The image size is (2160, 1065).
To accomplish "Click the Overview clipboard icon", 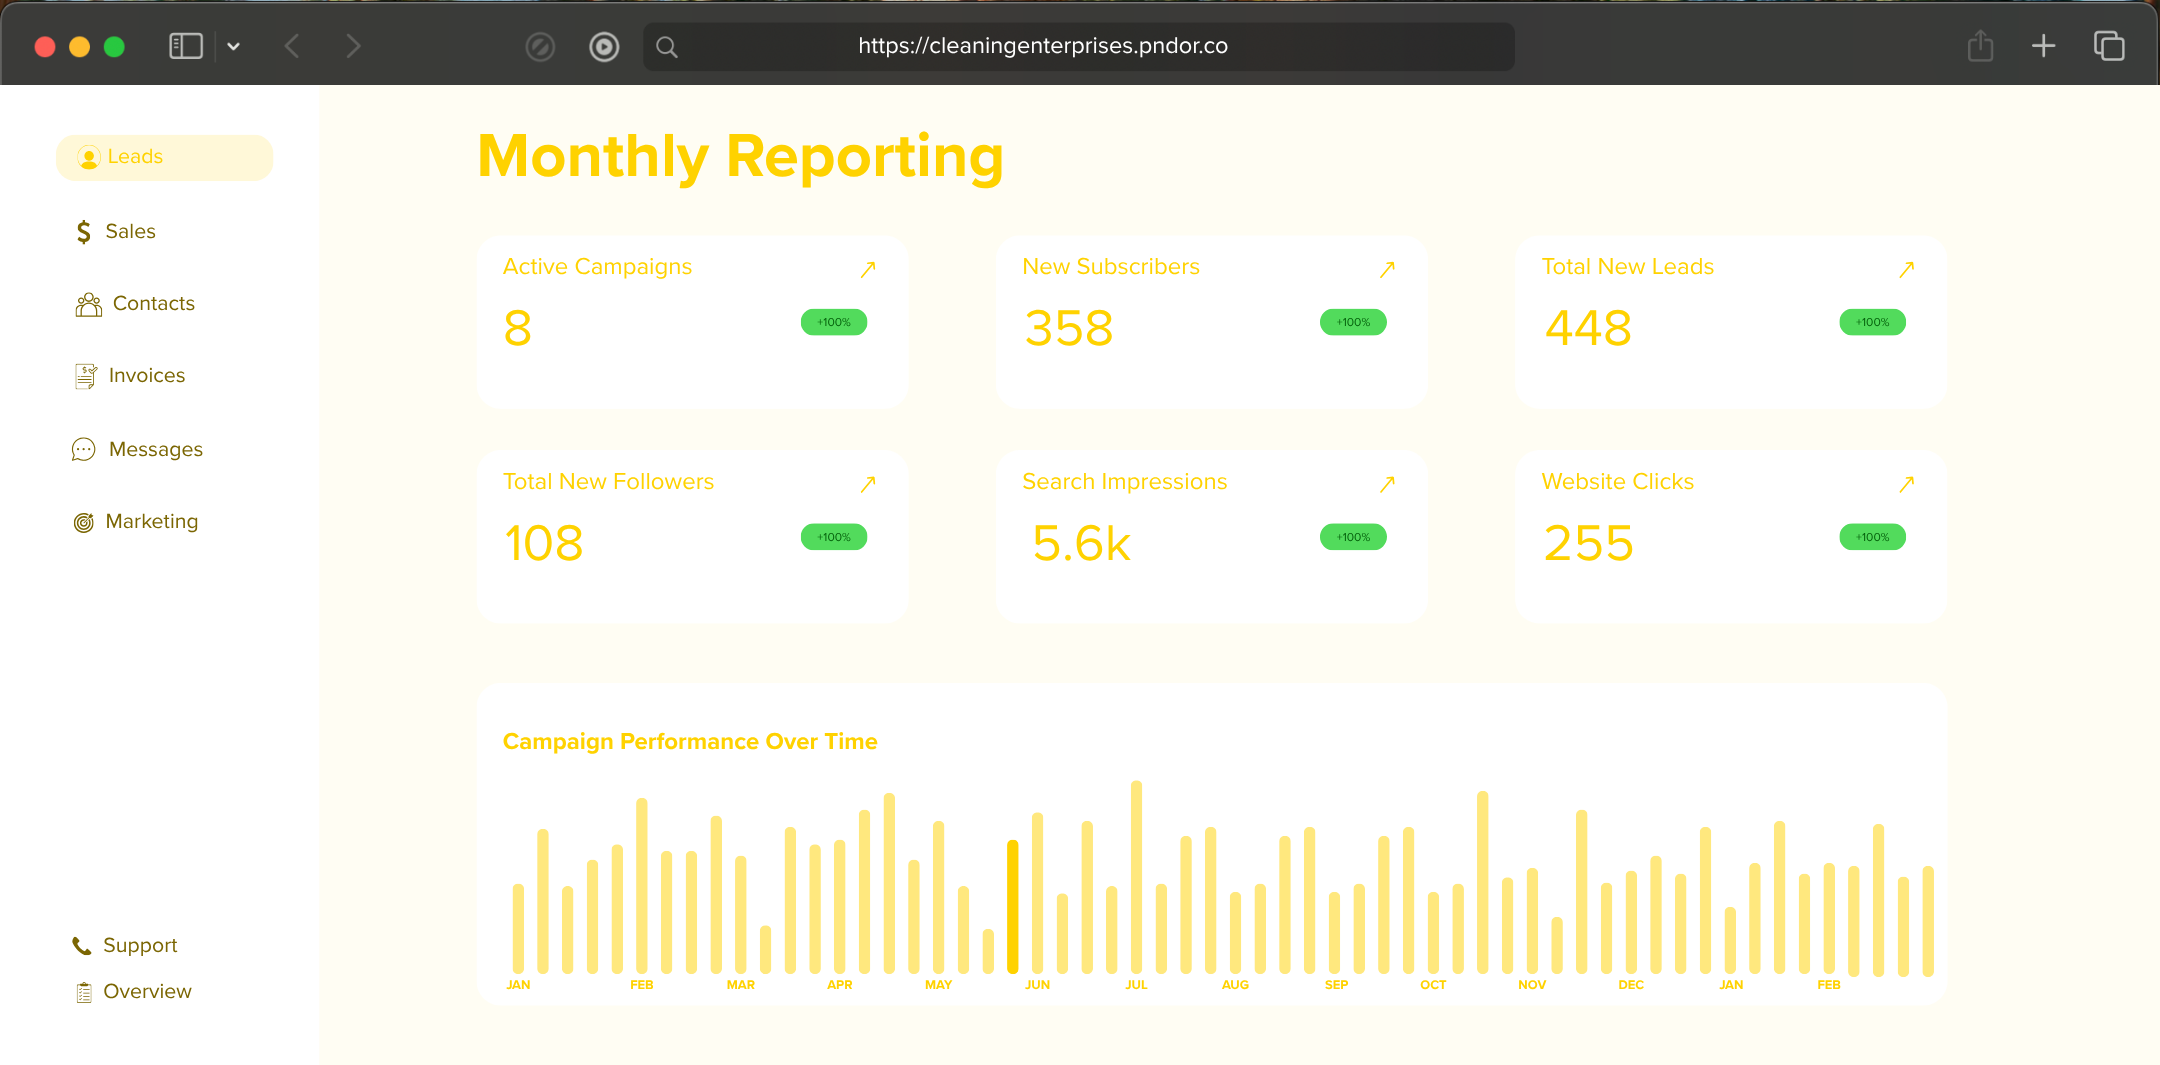I will [84, 992].
